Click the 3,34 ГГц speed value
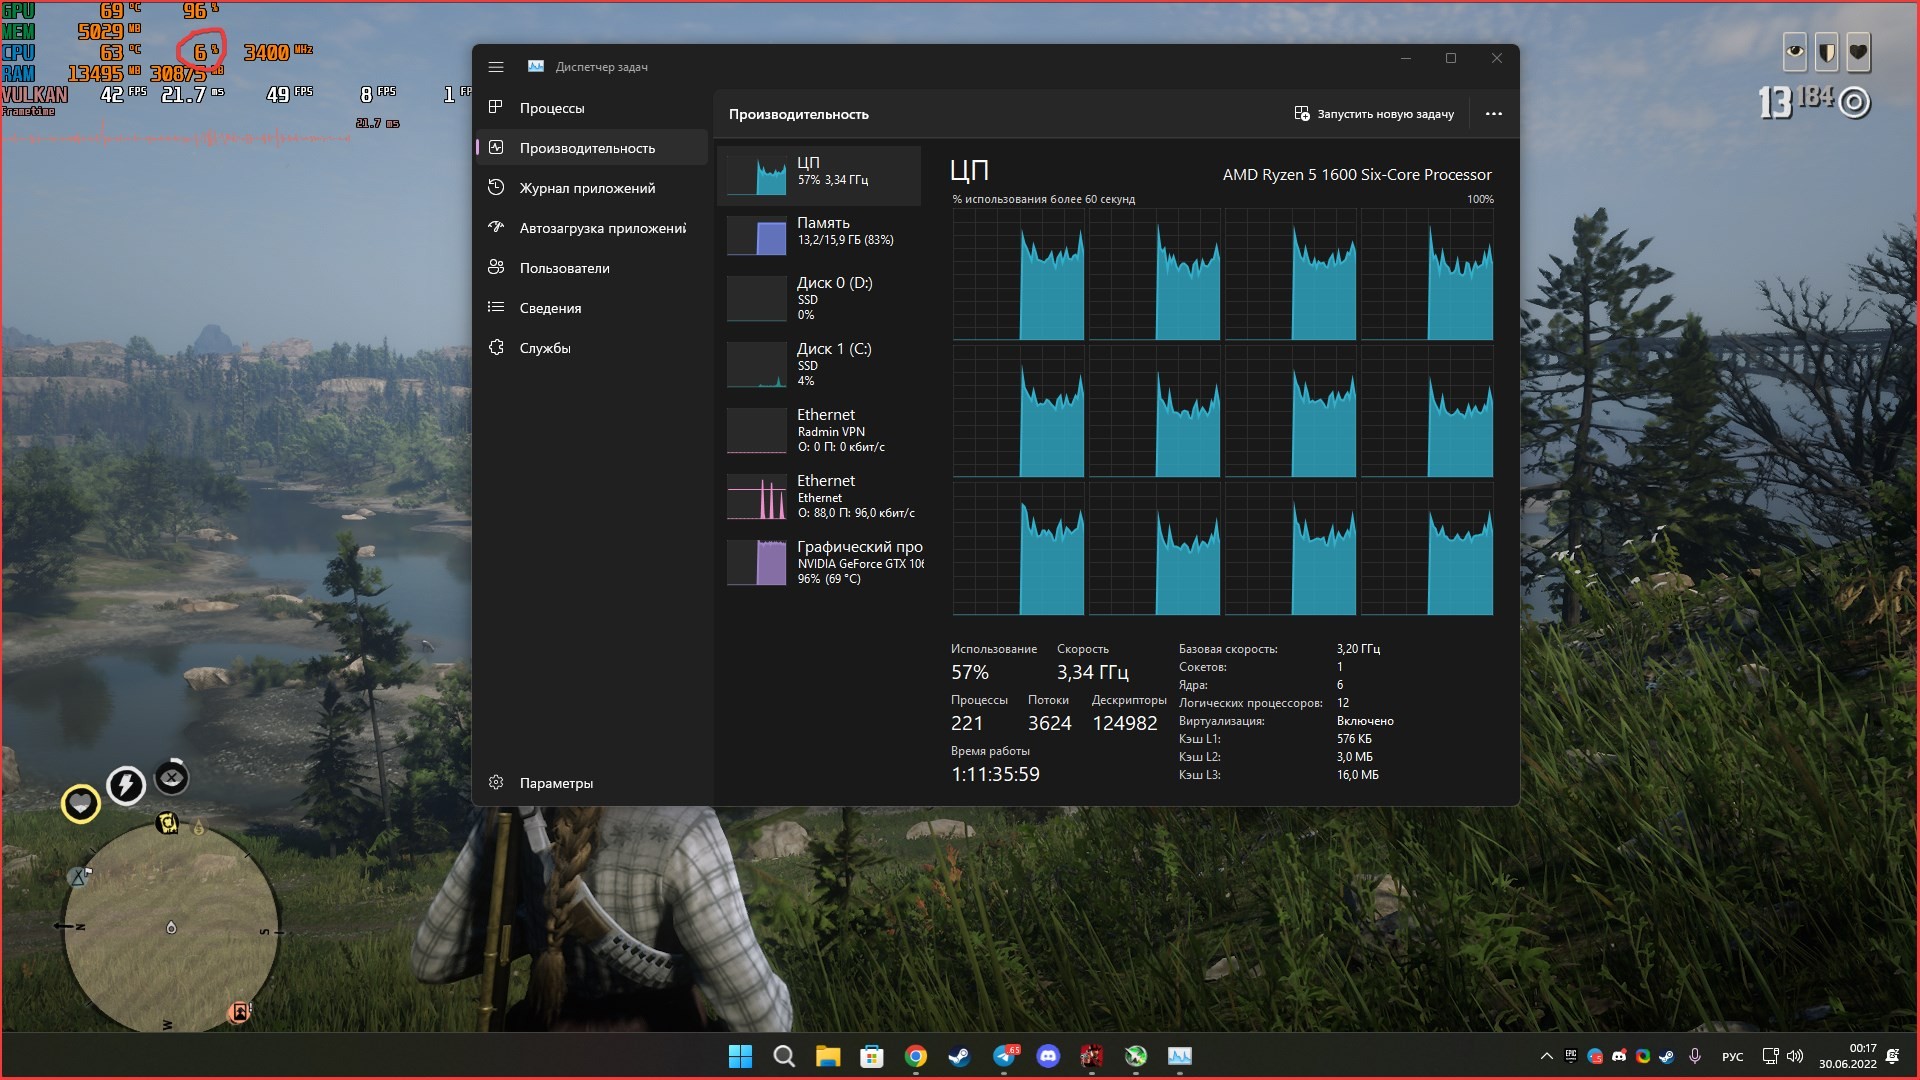This screenshot has height=1080, width=1920. click(x=1092, y=672)
